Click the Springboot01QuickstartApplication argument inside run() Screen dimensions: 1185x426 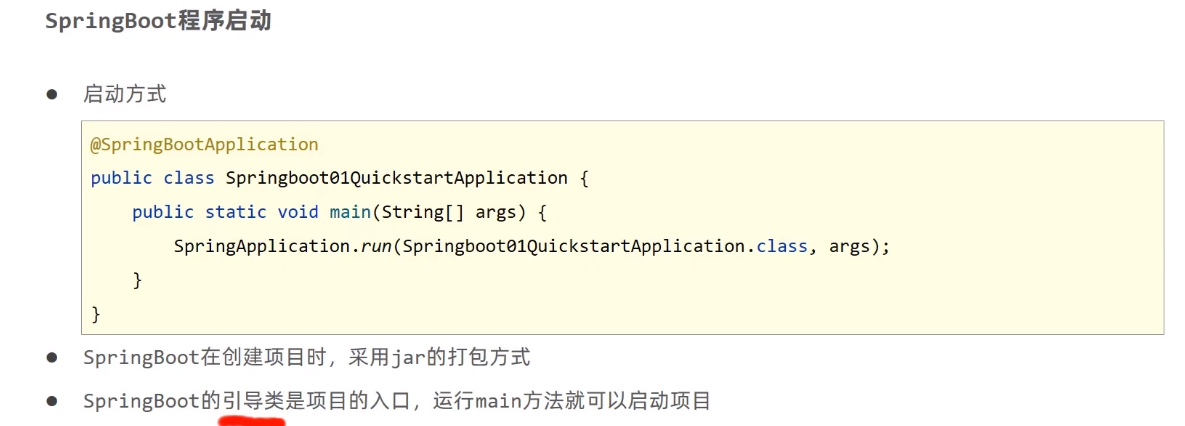coord(574,246)
